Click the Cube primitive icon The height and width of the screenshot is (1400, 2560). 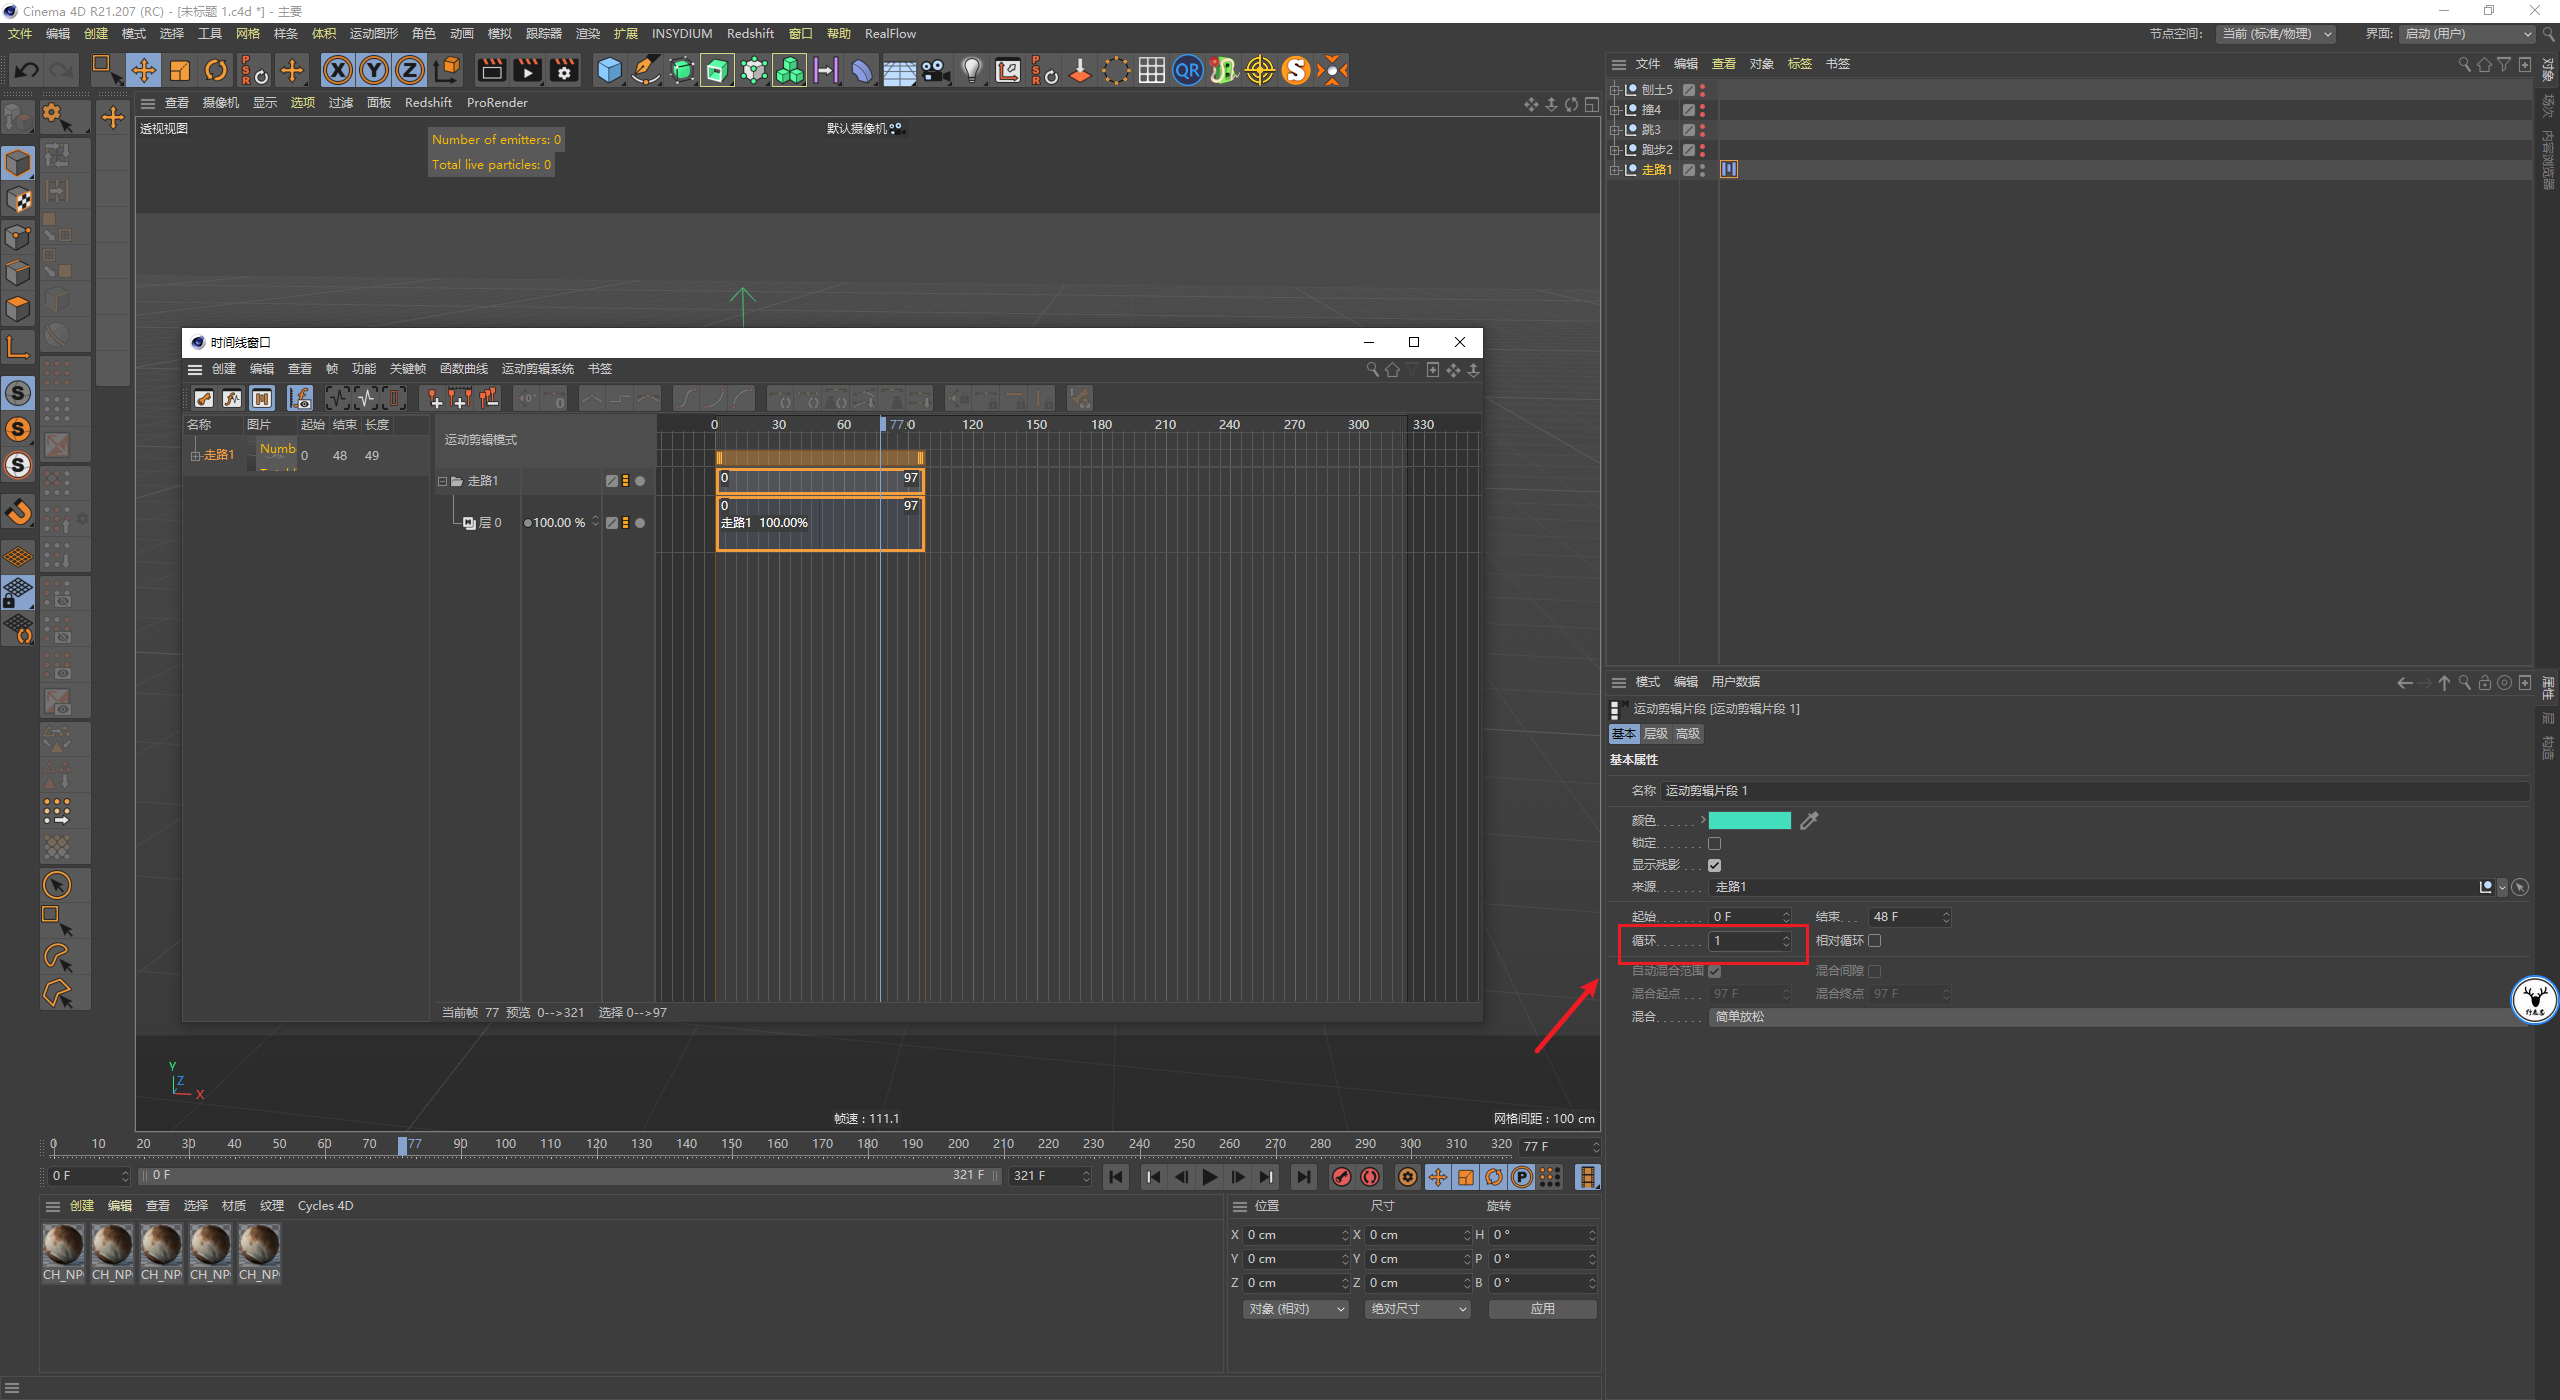(x=609, y=70)
